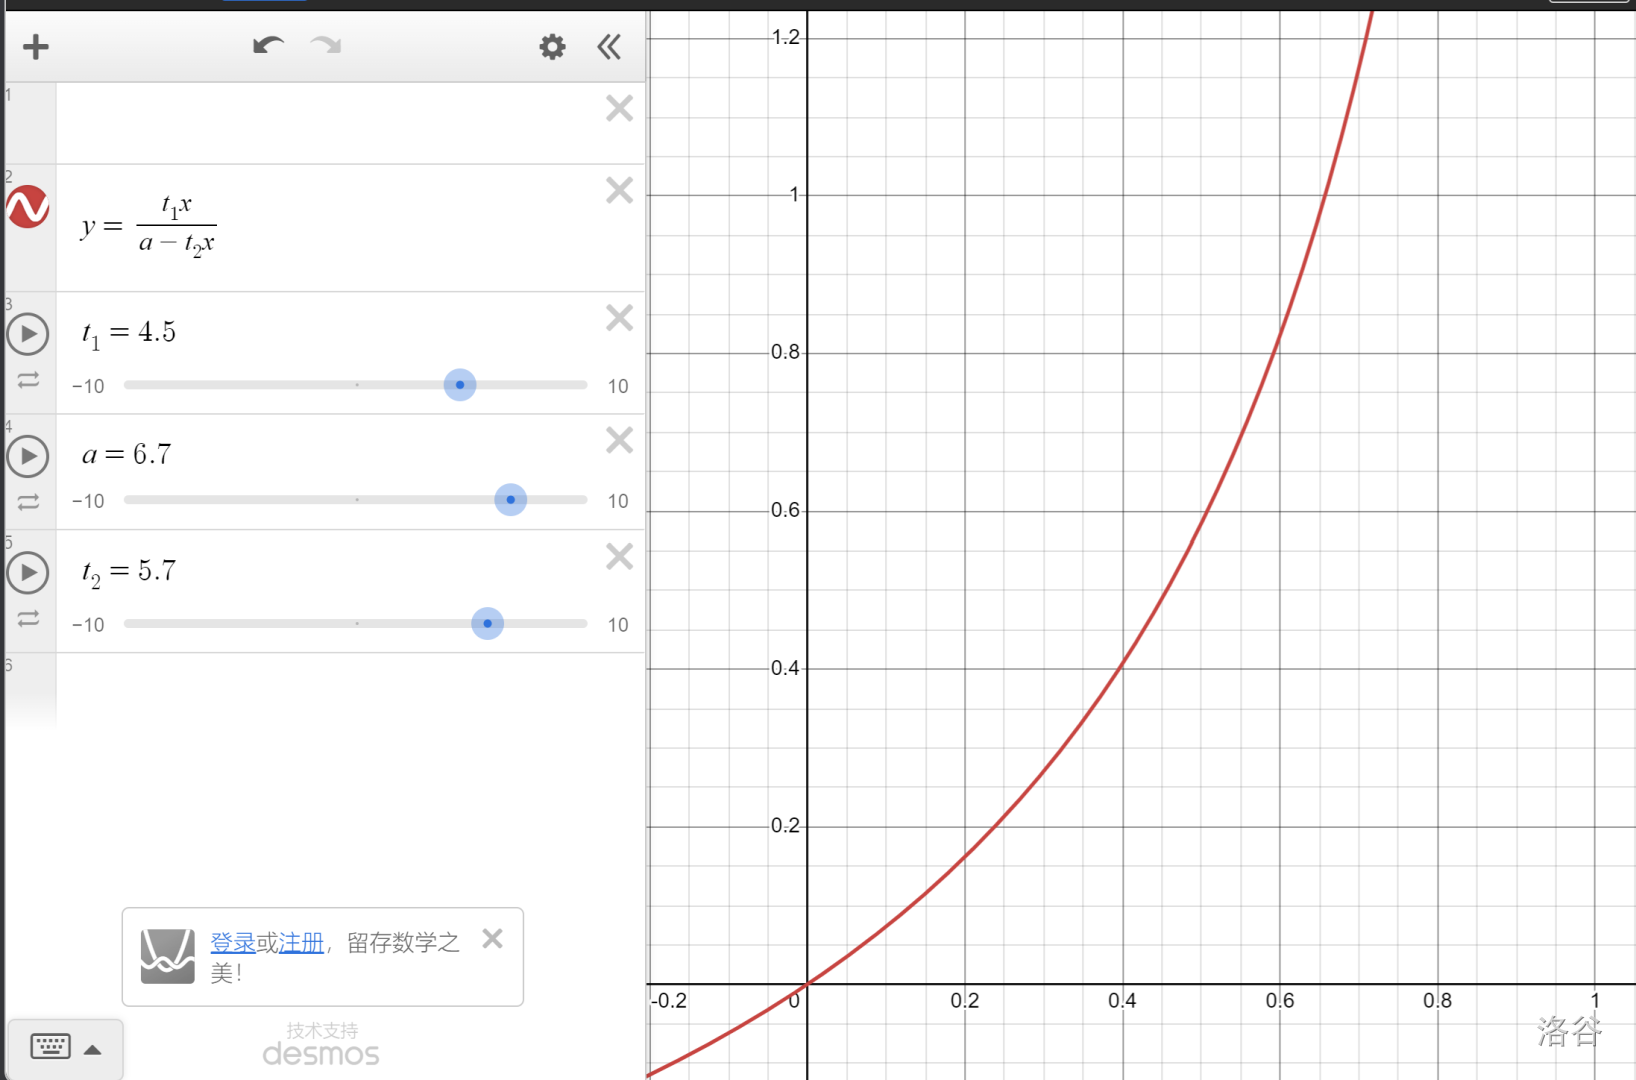
Task: Toggle loop mode for a slider
Action: point(28,502)
